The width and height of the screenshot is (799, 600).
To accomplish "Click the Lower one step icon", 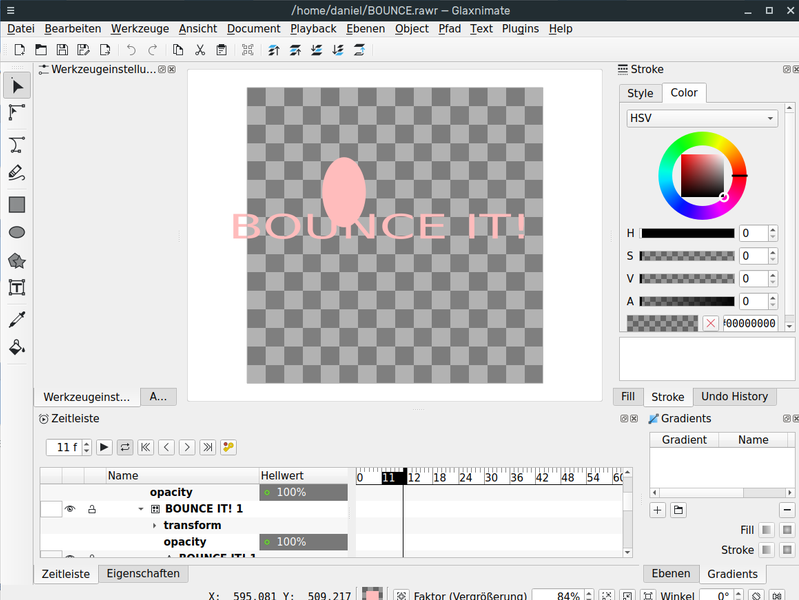I will pyautogui.click(x=316, y=50).
